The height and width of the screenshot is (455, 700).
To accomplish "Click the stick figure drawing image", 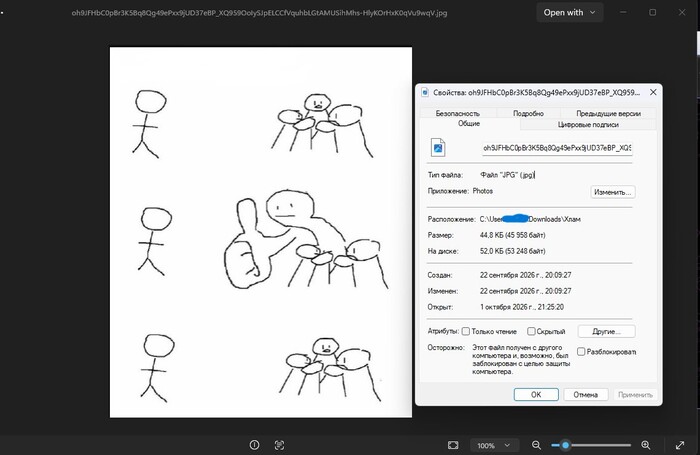I will point(261,232).
